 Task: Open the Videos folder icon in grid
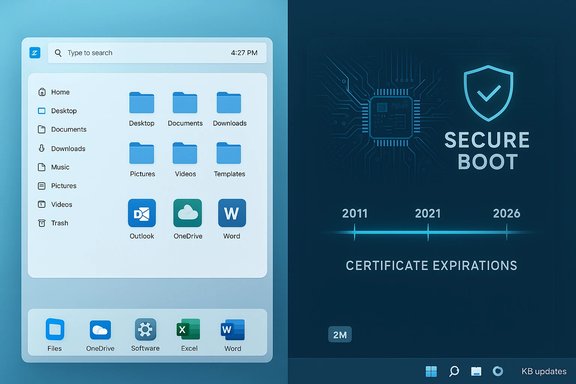[185, 153]
